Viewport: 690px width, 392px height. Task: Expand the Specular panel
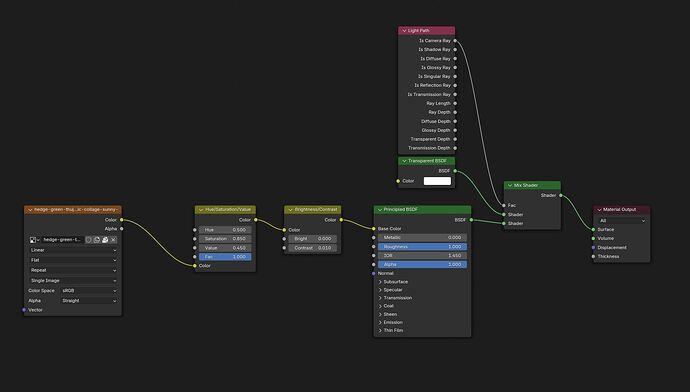click(380, 290)
